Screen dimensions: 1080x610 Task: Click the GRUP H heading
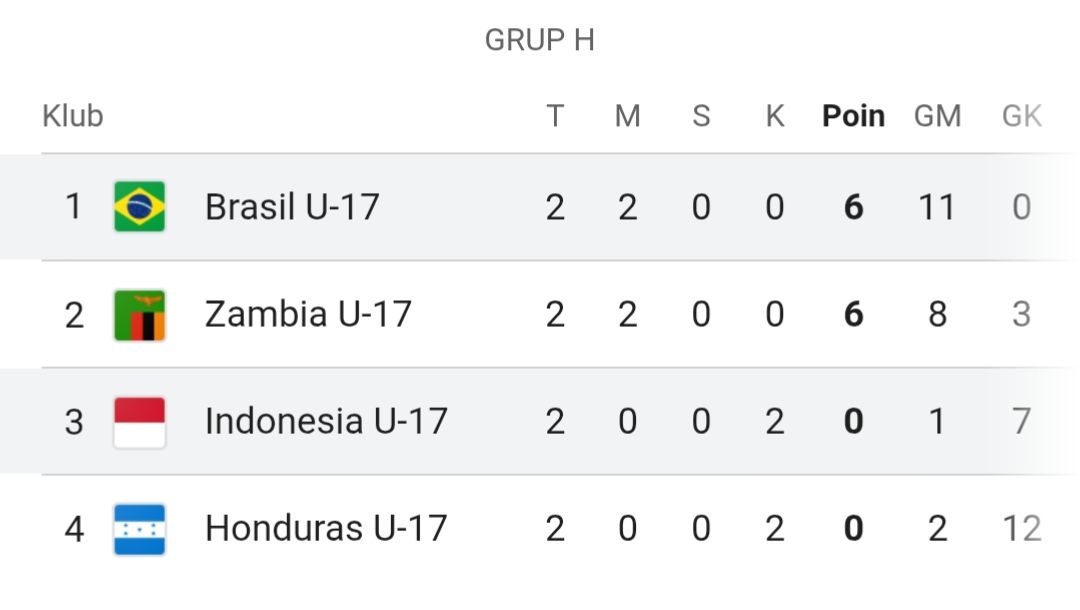[539, 40]
